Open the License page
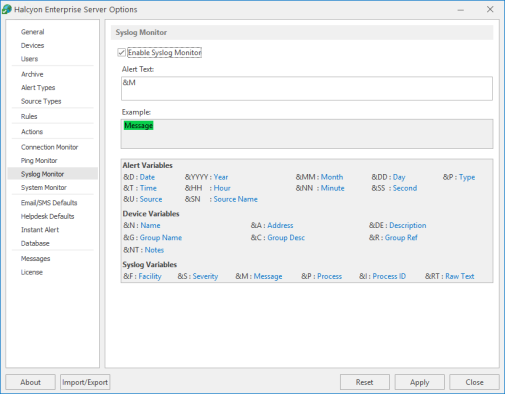Screen dimensions: 505x394 click(x=32, y=272)
